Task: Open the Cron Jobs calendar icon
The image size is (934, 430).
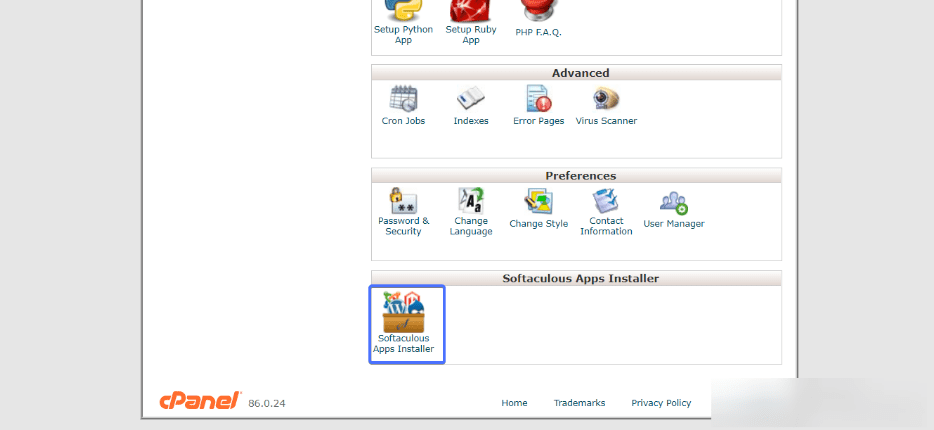Action: click(x=404, y=98)
